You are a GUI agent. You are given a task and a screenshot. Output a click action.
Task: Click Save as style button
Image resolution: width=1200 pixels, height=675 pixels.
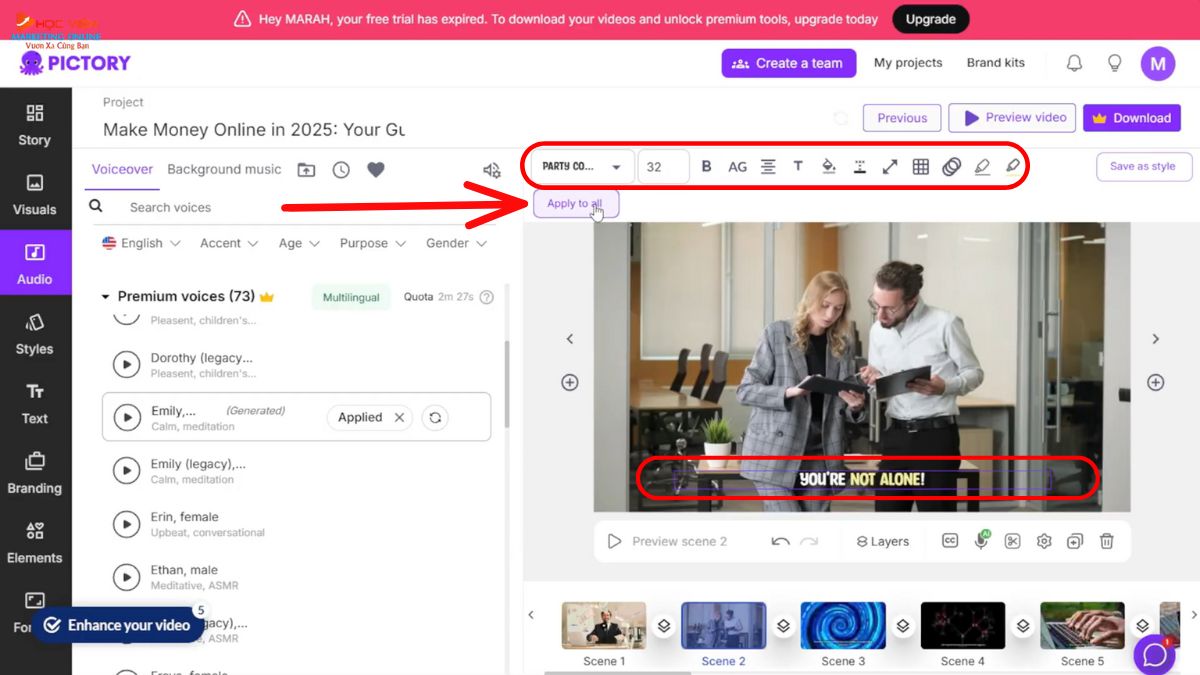(x=1143, y=167)
